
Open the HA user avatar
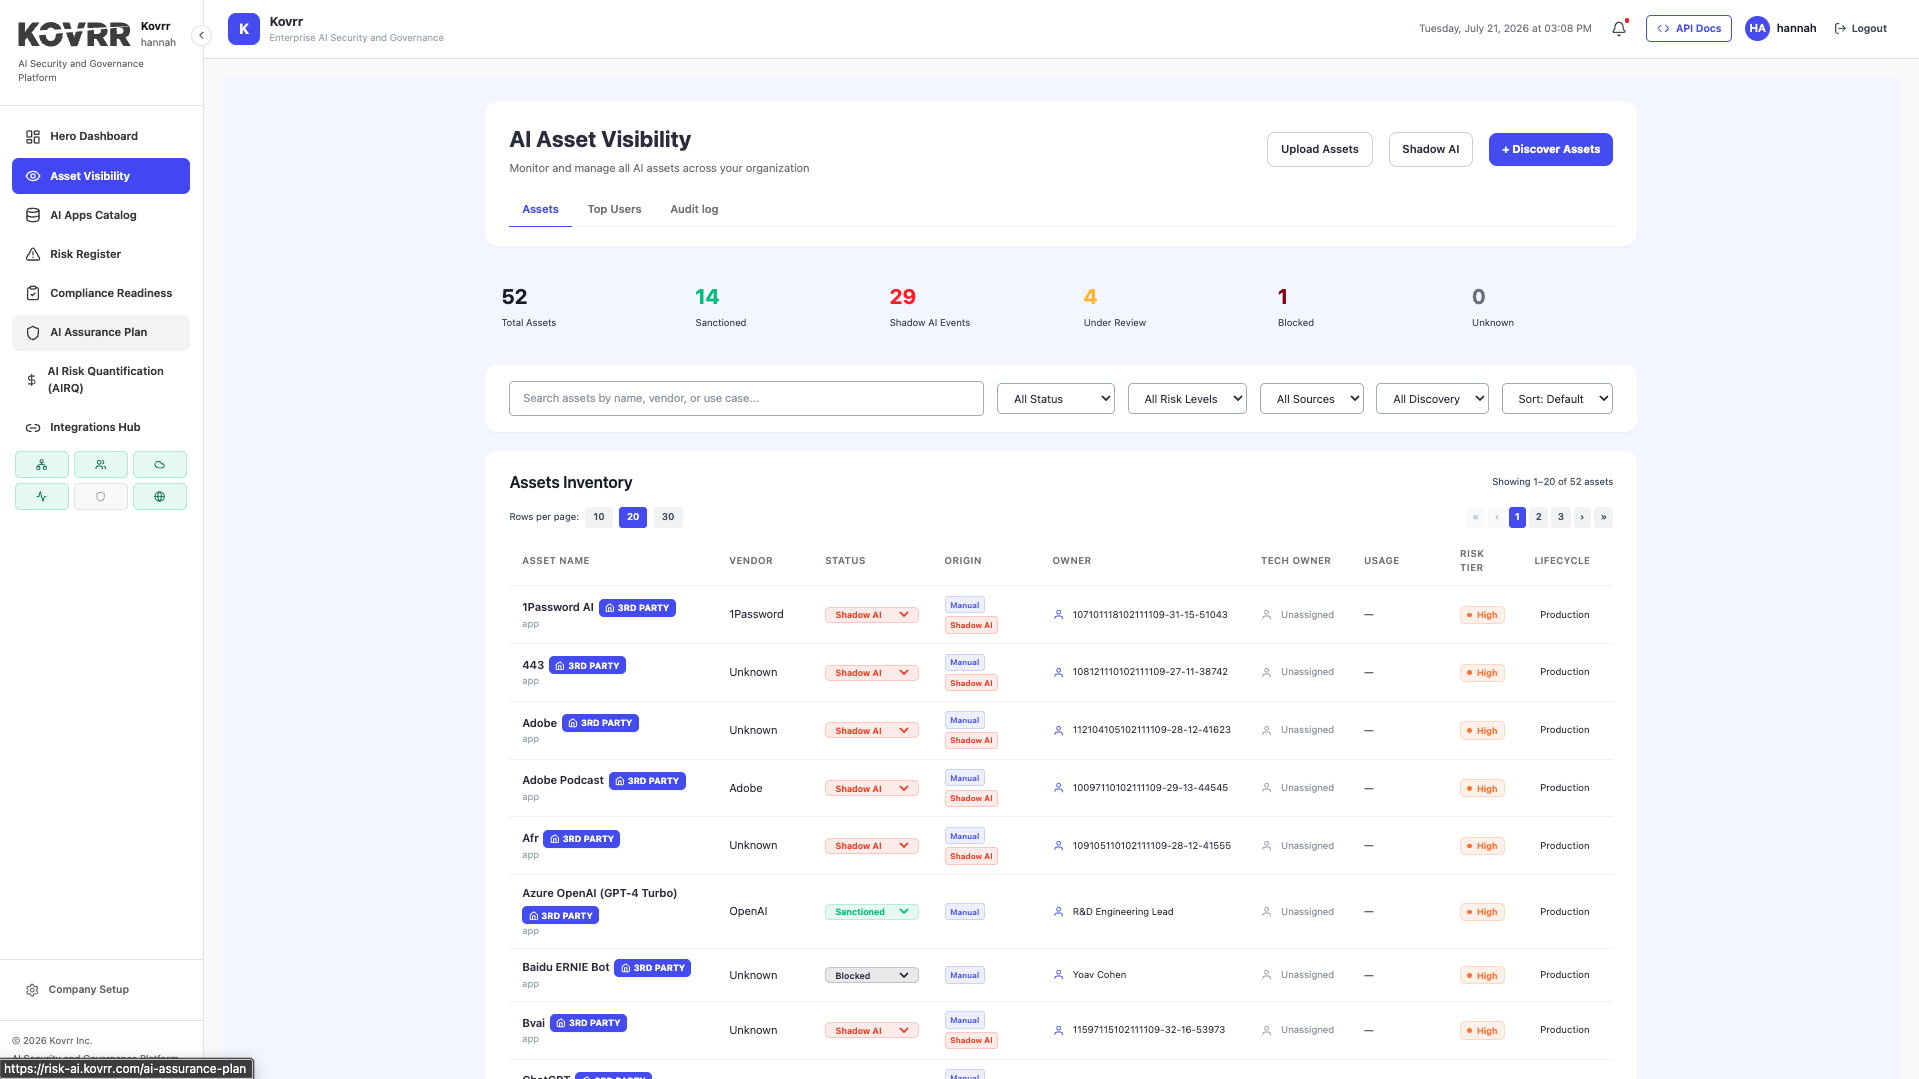(1757, 29)
